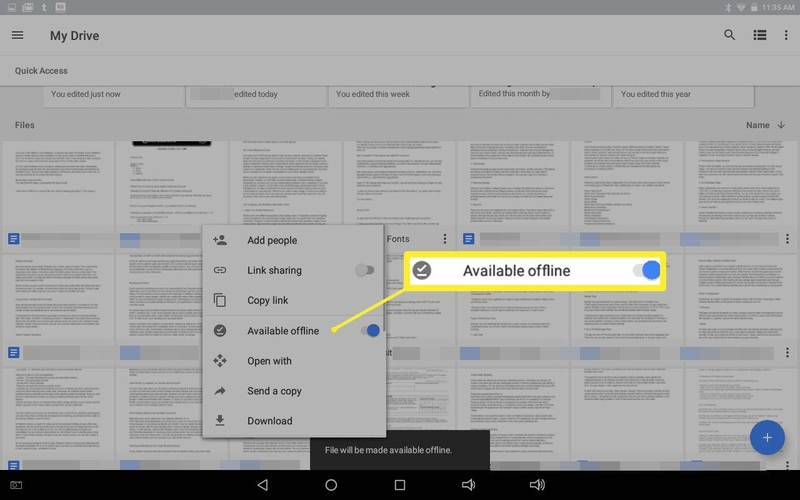The width and height of the screenshot is (800, 500).
Task: Tap the Bluetooth status icon
Action: pos(728,7)
